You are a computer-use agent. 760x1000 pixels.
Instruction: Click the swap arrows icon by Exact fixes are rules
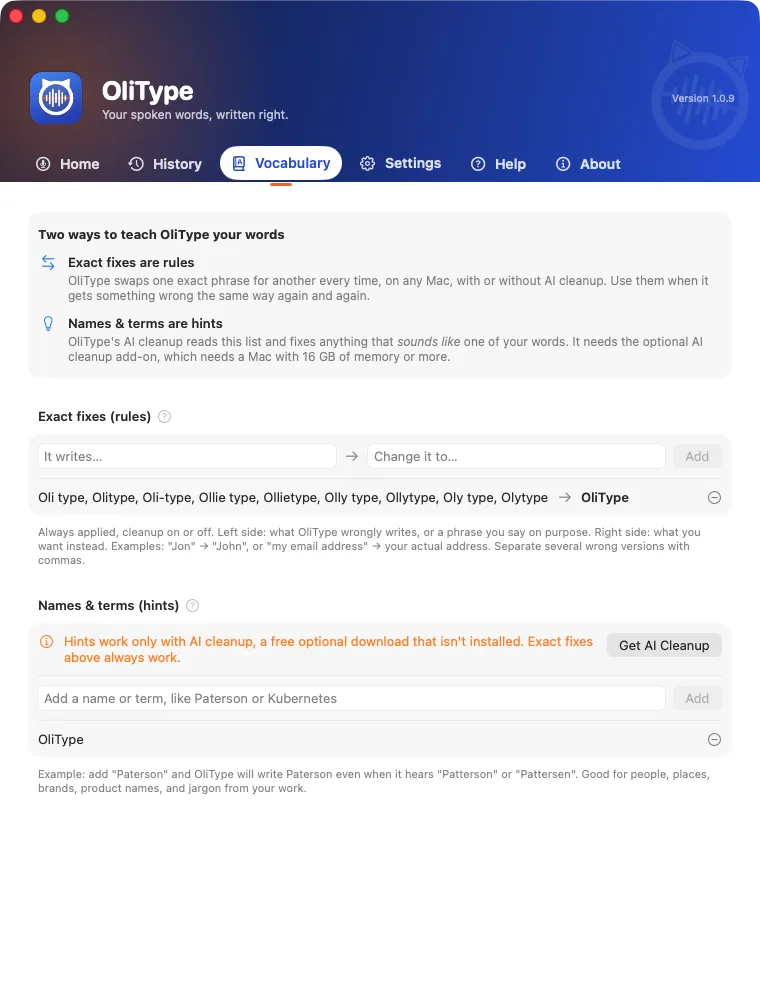point(48,262)
